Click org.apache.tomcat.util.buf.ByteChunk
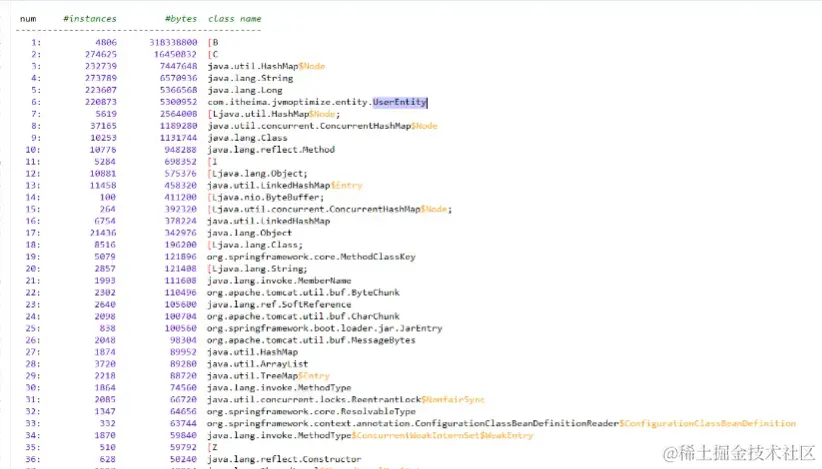 point(304,292)
